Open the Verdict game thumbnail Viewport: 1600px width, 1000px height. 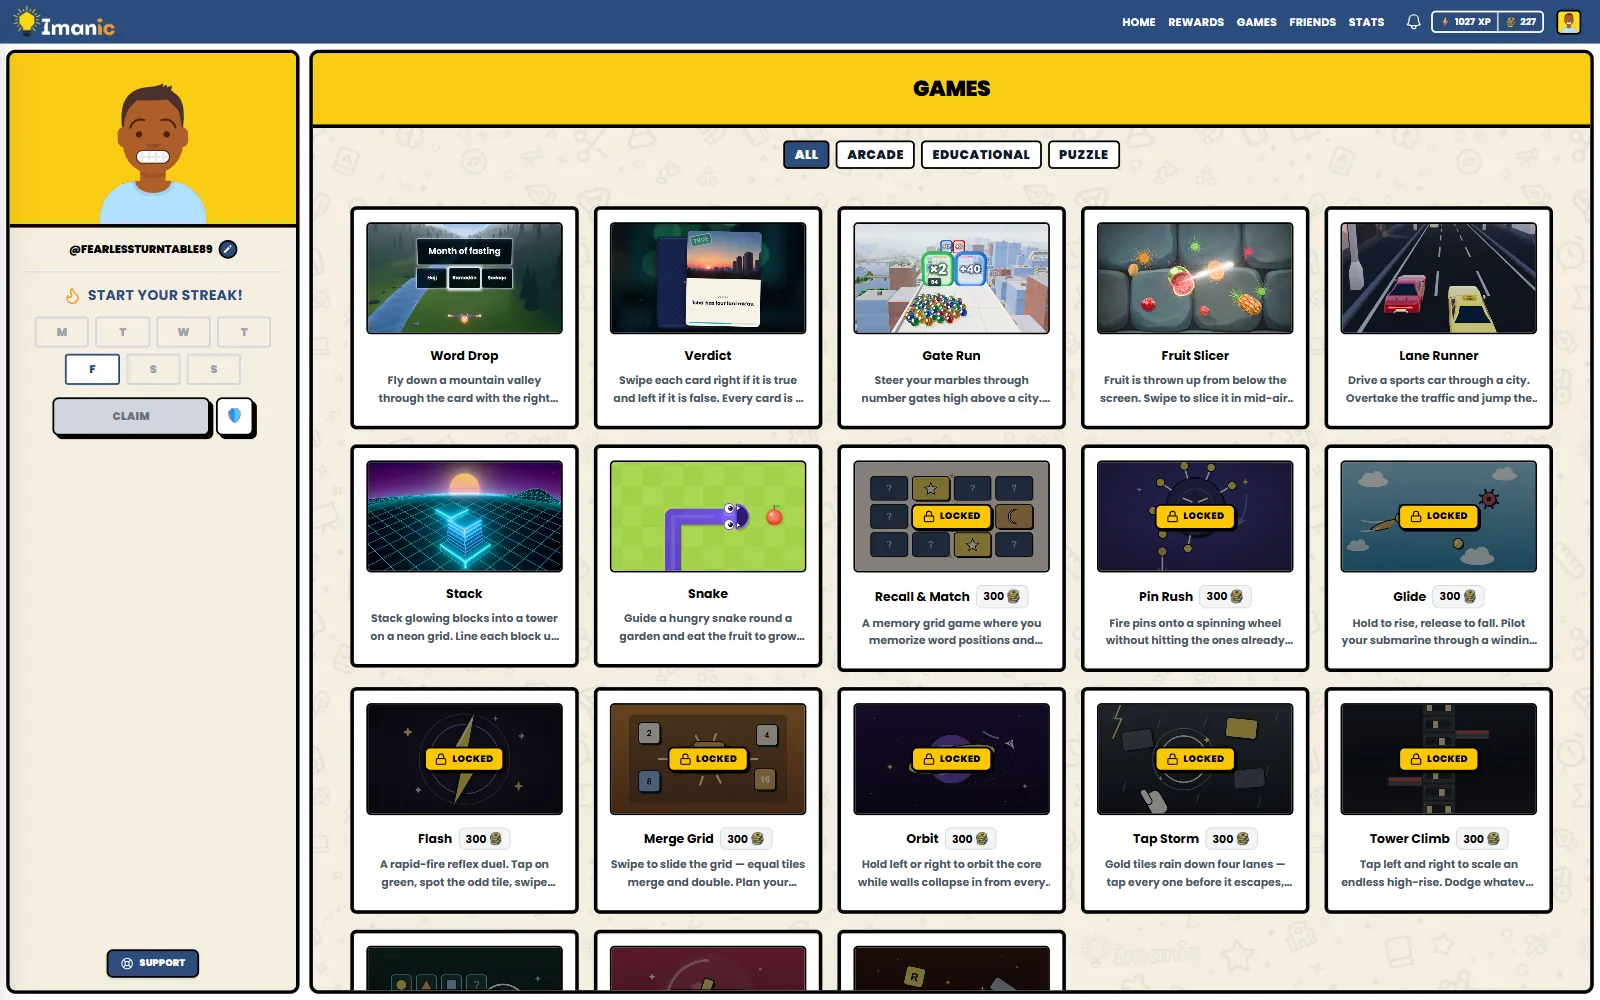click(708, 278)
